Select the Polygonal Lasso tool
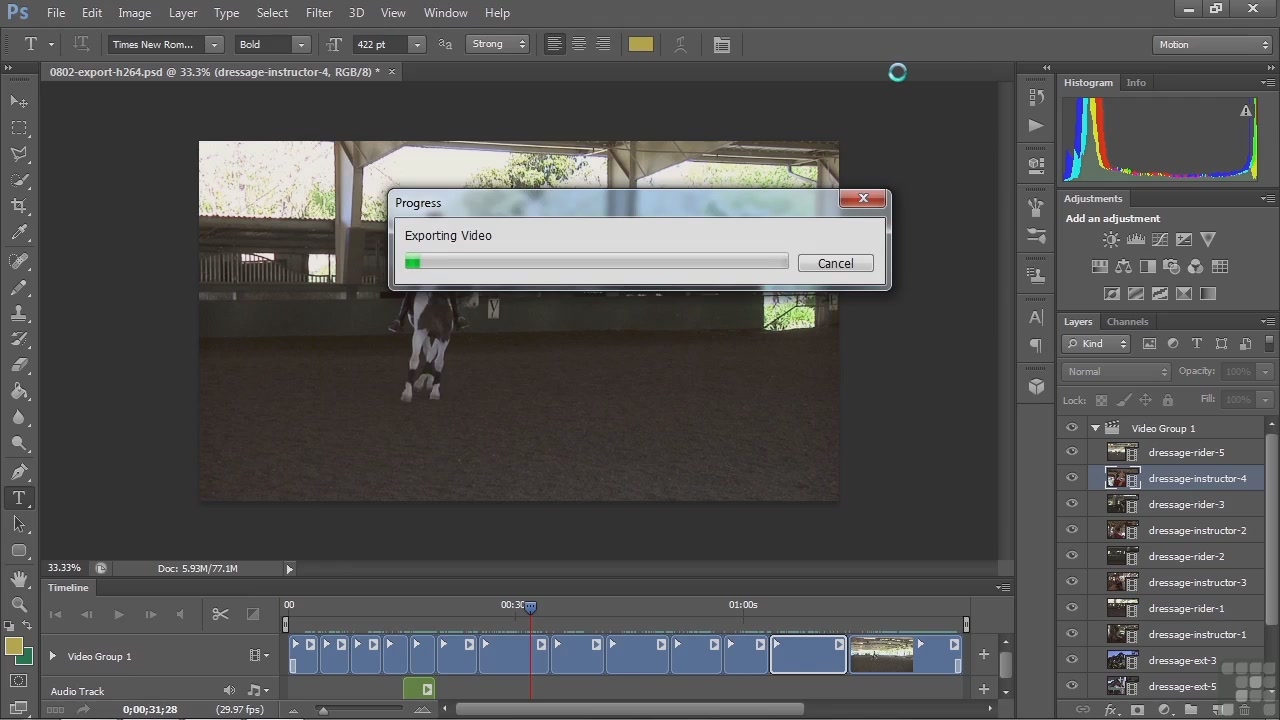This screenshot has height=720, width=1280. pyautogui.click(x=19, y=154)
